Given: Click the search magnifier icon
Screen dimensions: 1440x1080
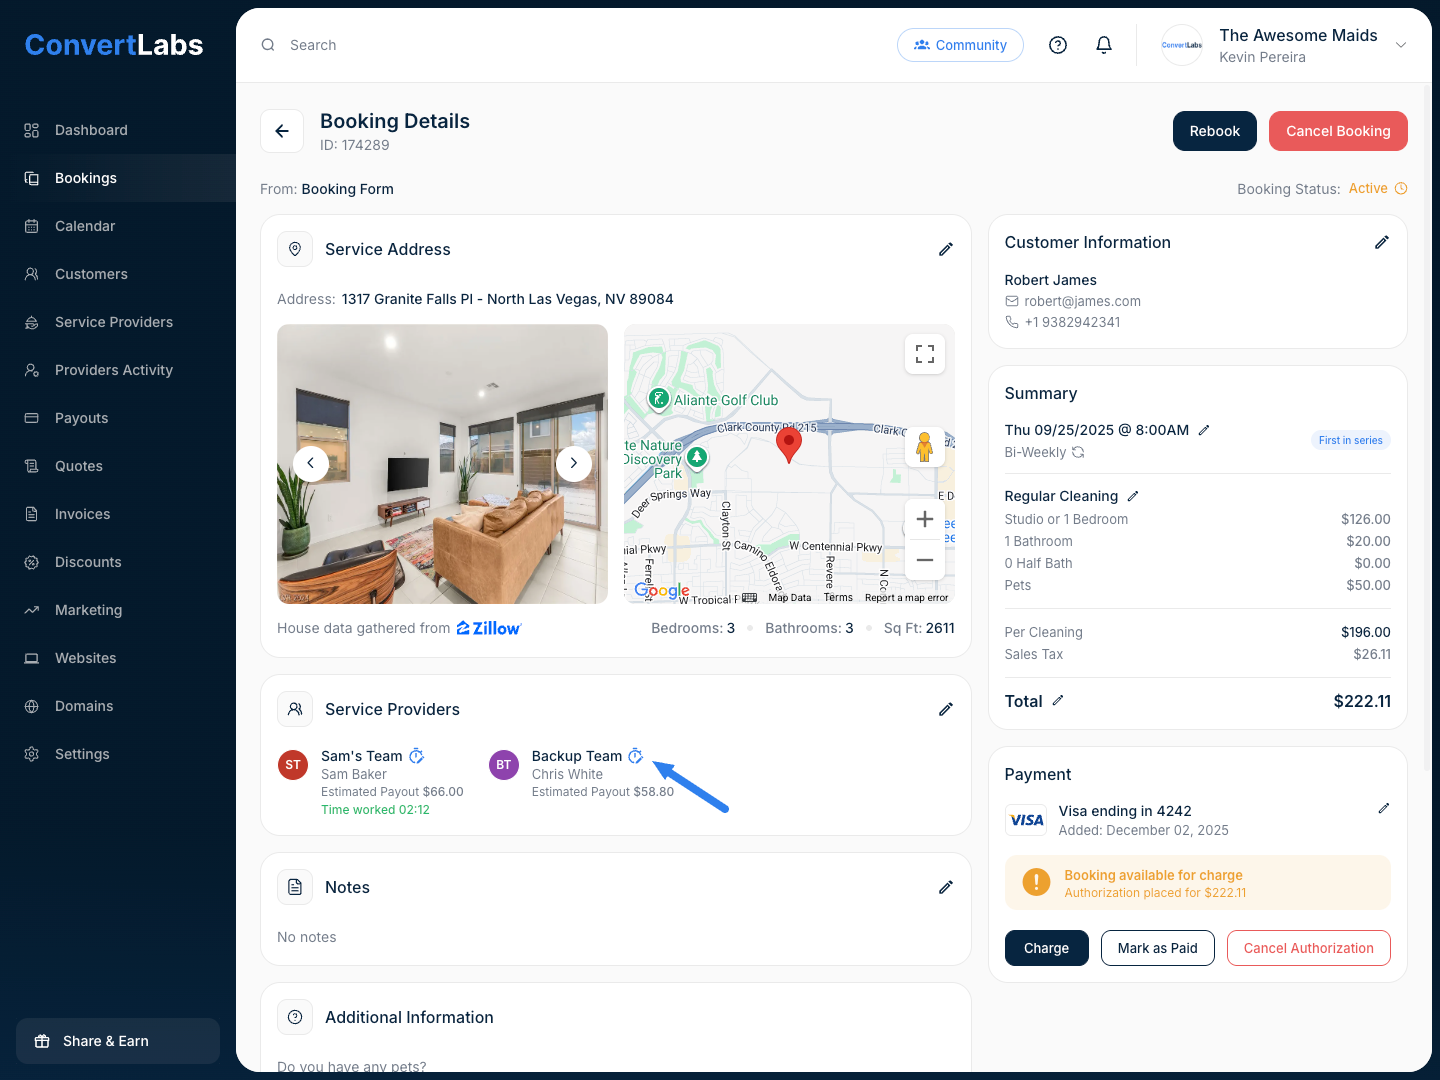Looking at the screenshot, I should click(x=268, y=45).
